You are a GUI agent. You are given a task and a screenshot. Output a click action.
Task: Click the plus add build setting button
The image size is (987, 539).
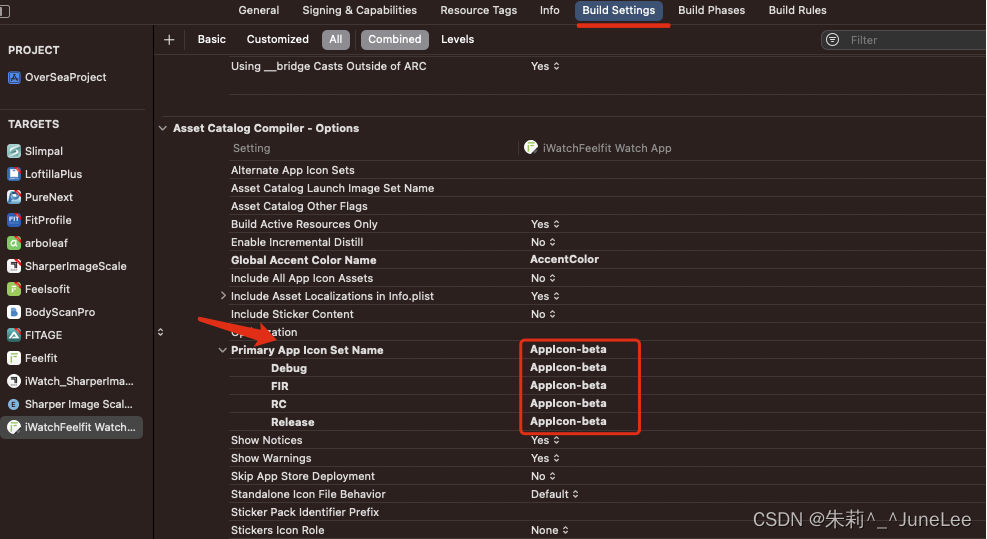coord(169,40)
